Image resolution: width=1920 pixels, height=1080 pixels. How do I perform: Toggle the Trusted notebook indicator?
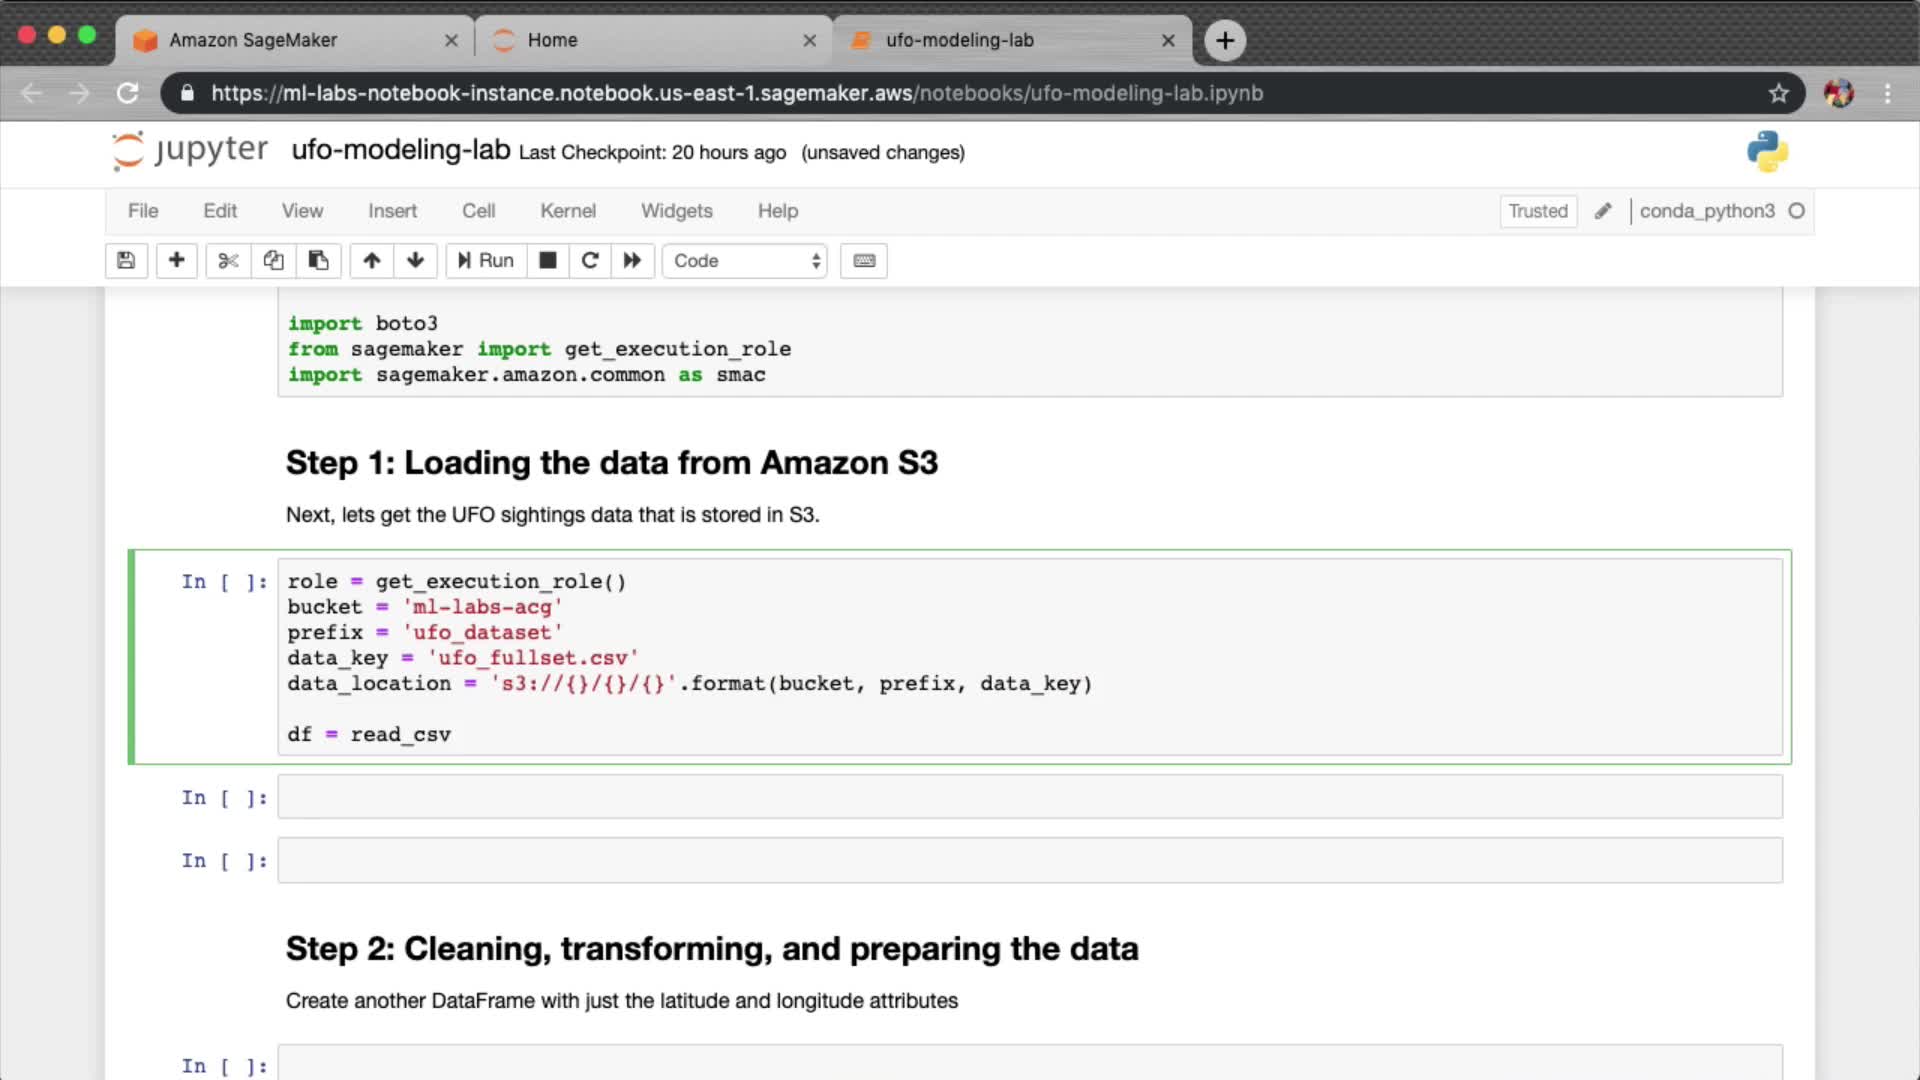tap(1537, 211)
